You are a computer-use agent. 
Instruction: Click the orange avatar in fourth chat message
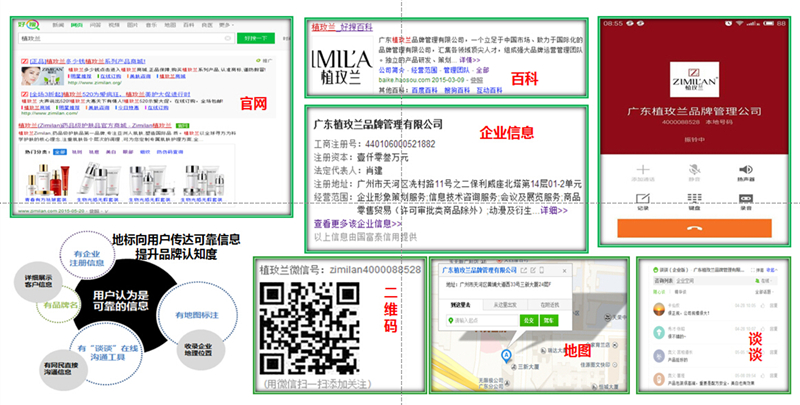coord(659,379)
